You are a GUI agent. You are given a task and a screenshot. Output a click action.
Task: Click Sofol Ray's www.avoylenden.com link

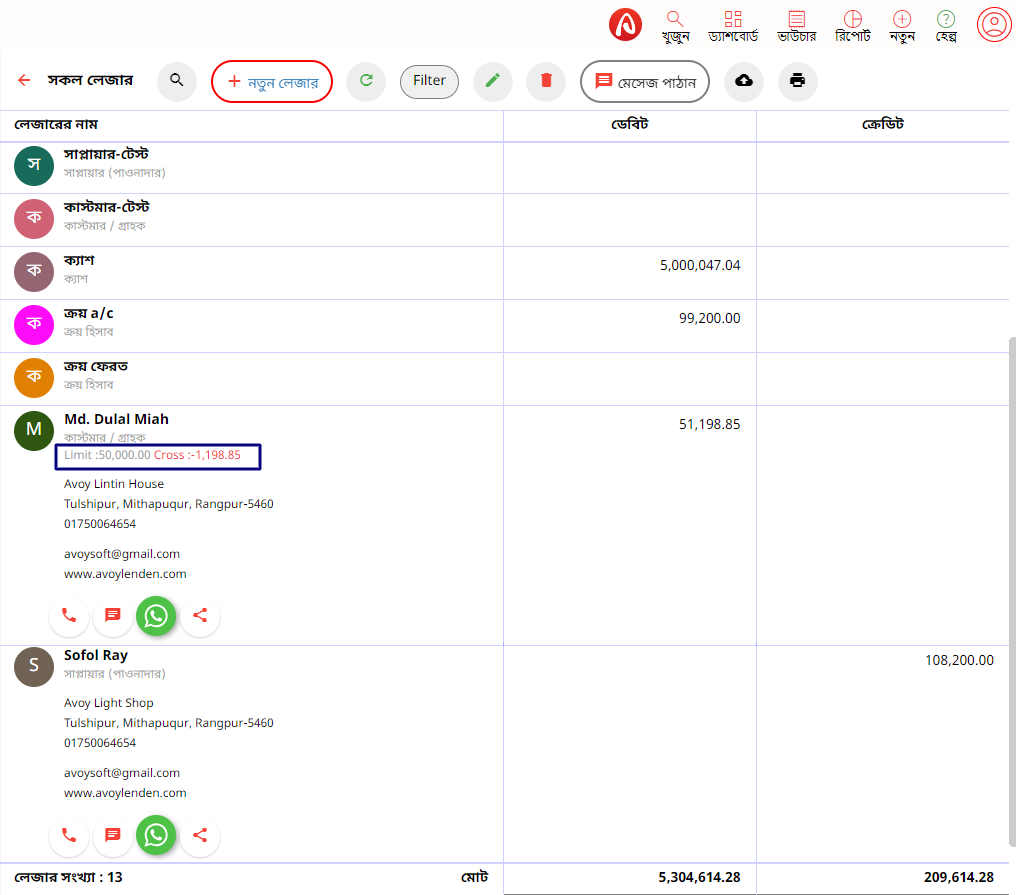point(125,793)
